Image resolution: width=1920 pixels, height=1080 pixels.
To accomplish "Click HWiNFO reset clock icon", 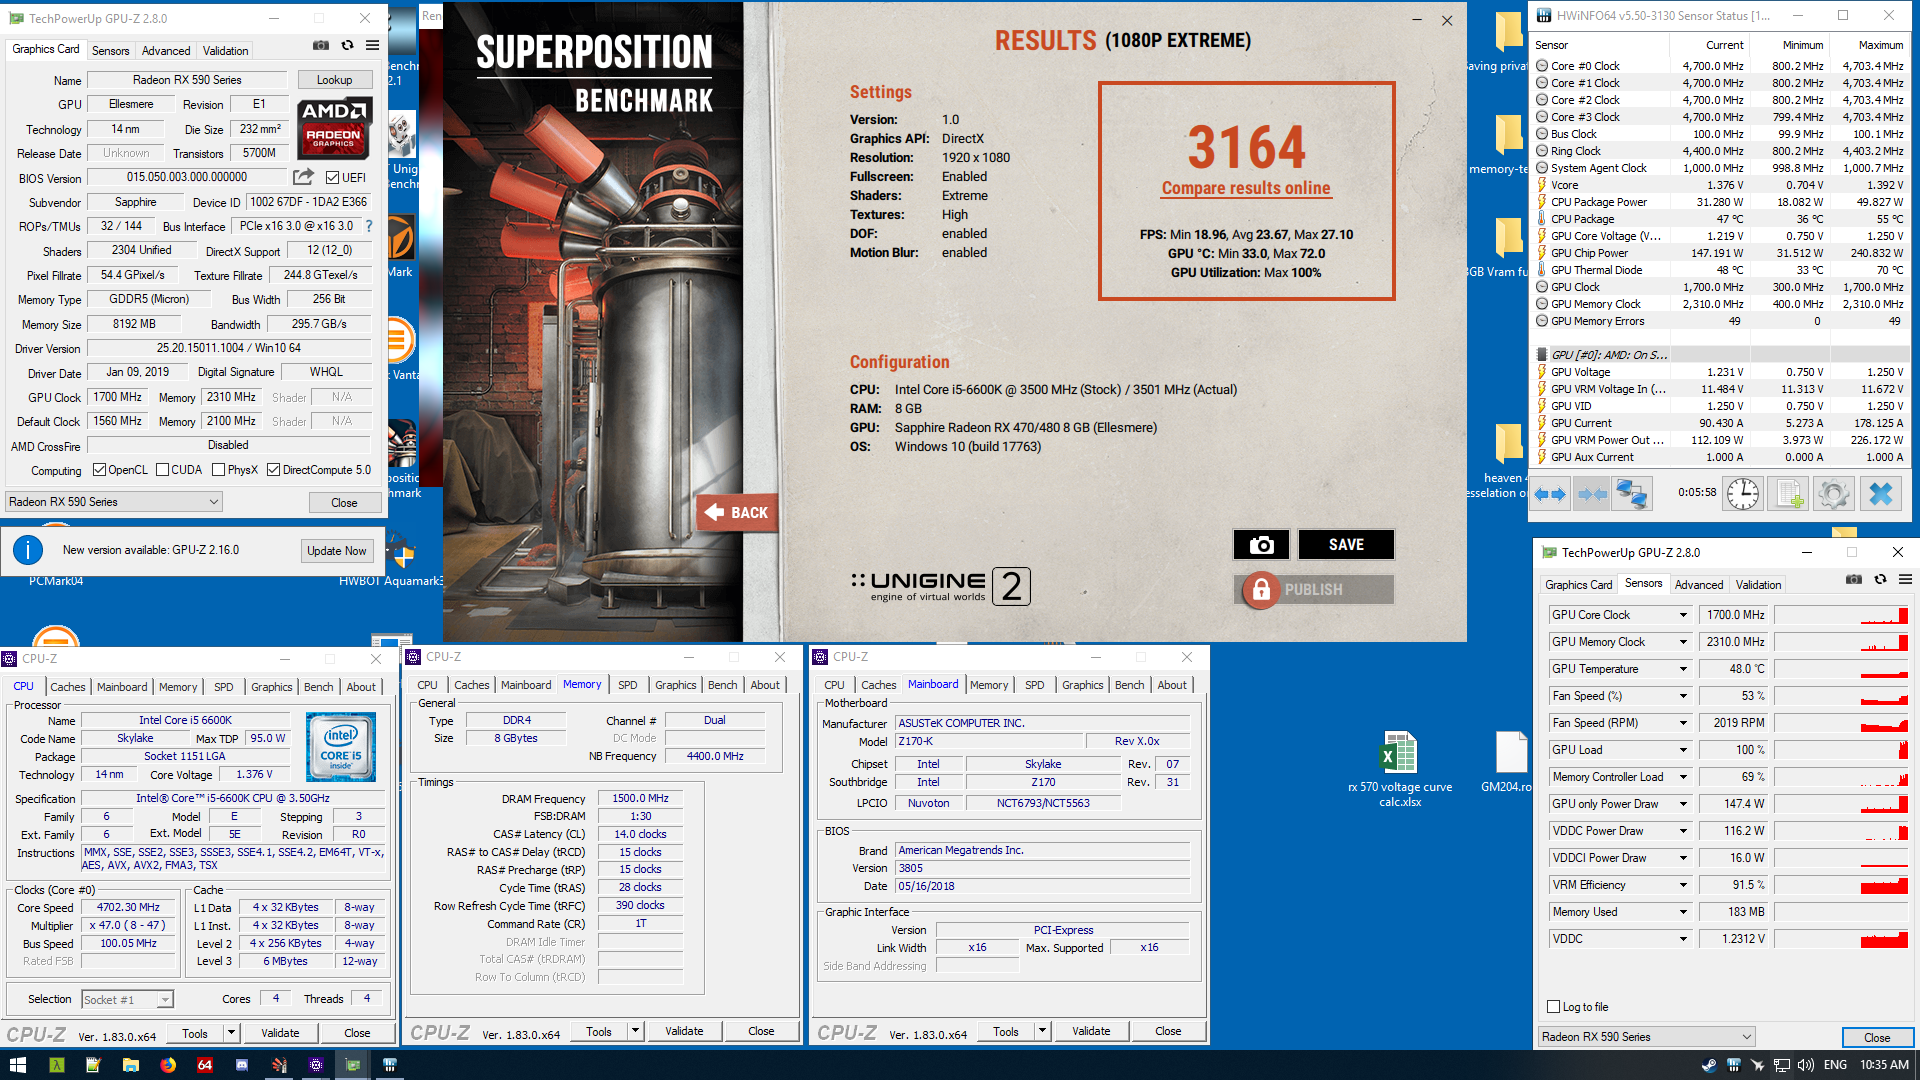I will (x=1743, y=494).
